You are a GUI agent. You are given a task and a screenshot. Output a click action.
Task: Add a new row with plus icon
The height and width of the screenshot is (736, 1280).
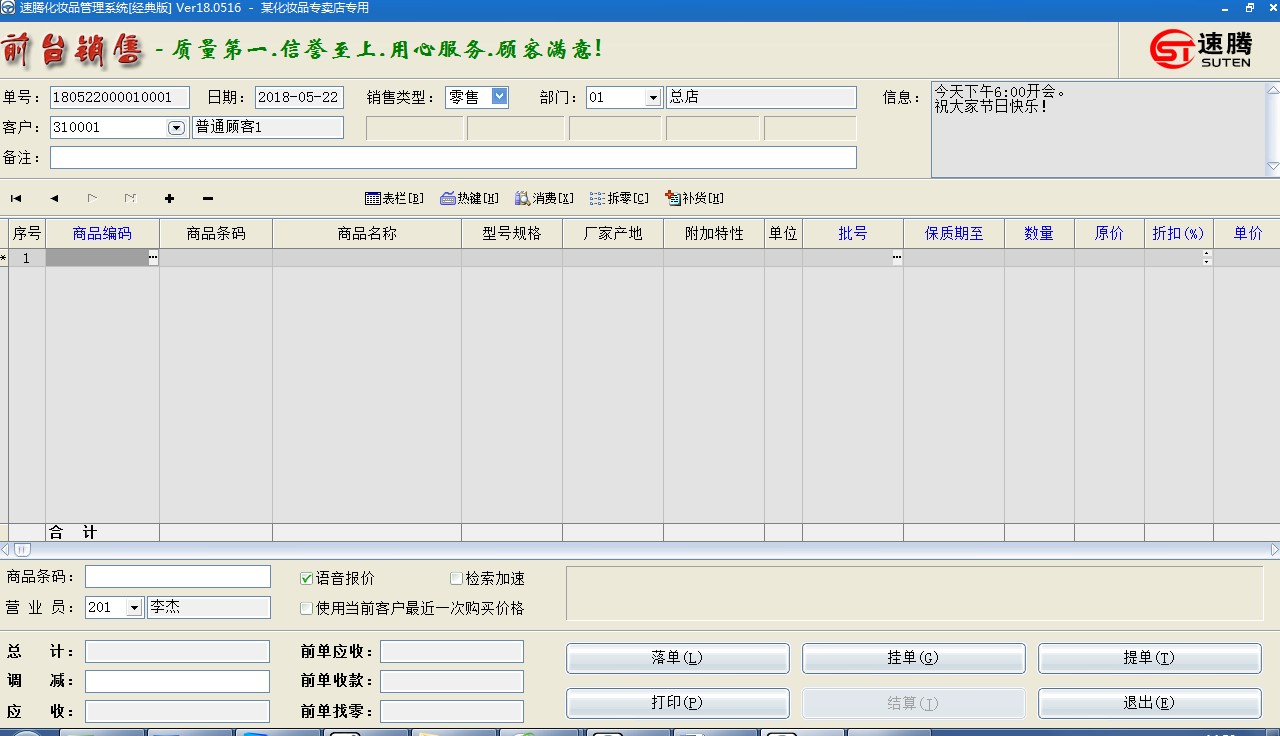point(169,198)
